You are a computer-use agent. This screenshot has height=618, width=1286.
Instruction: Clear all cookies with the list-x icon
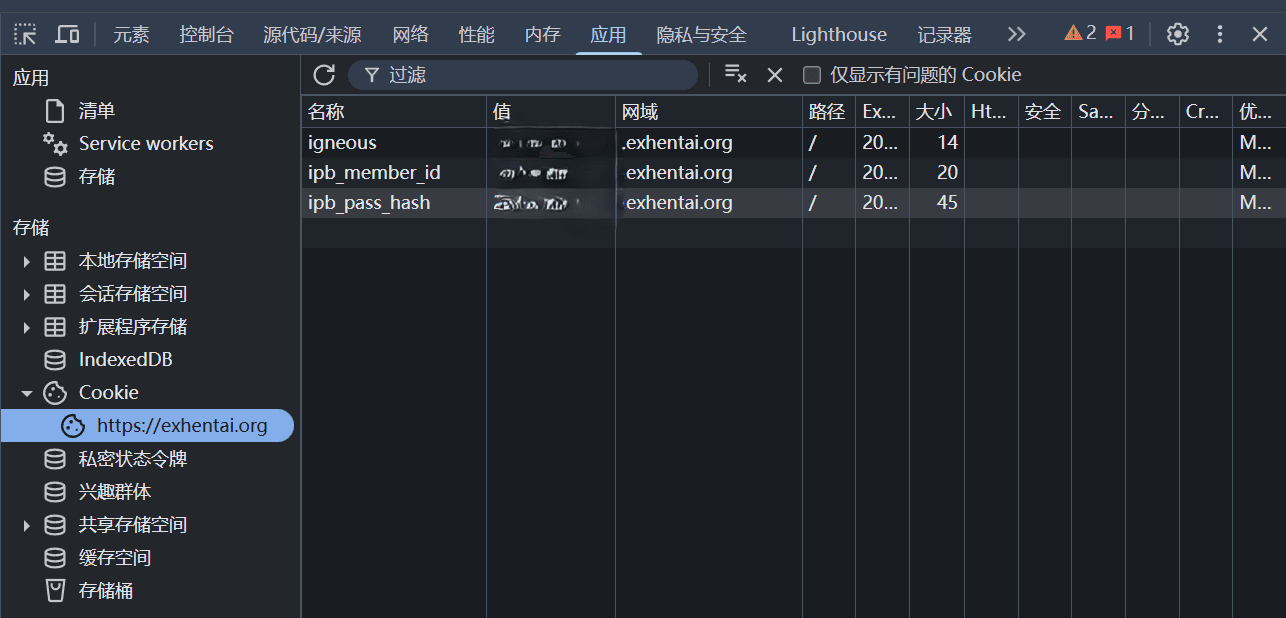(x=735, y=75)
